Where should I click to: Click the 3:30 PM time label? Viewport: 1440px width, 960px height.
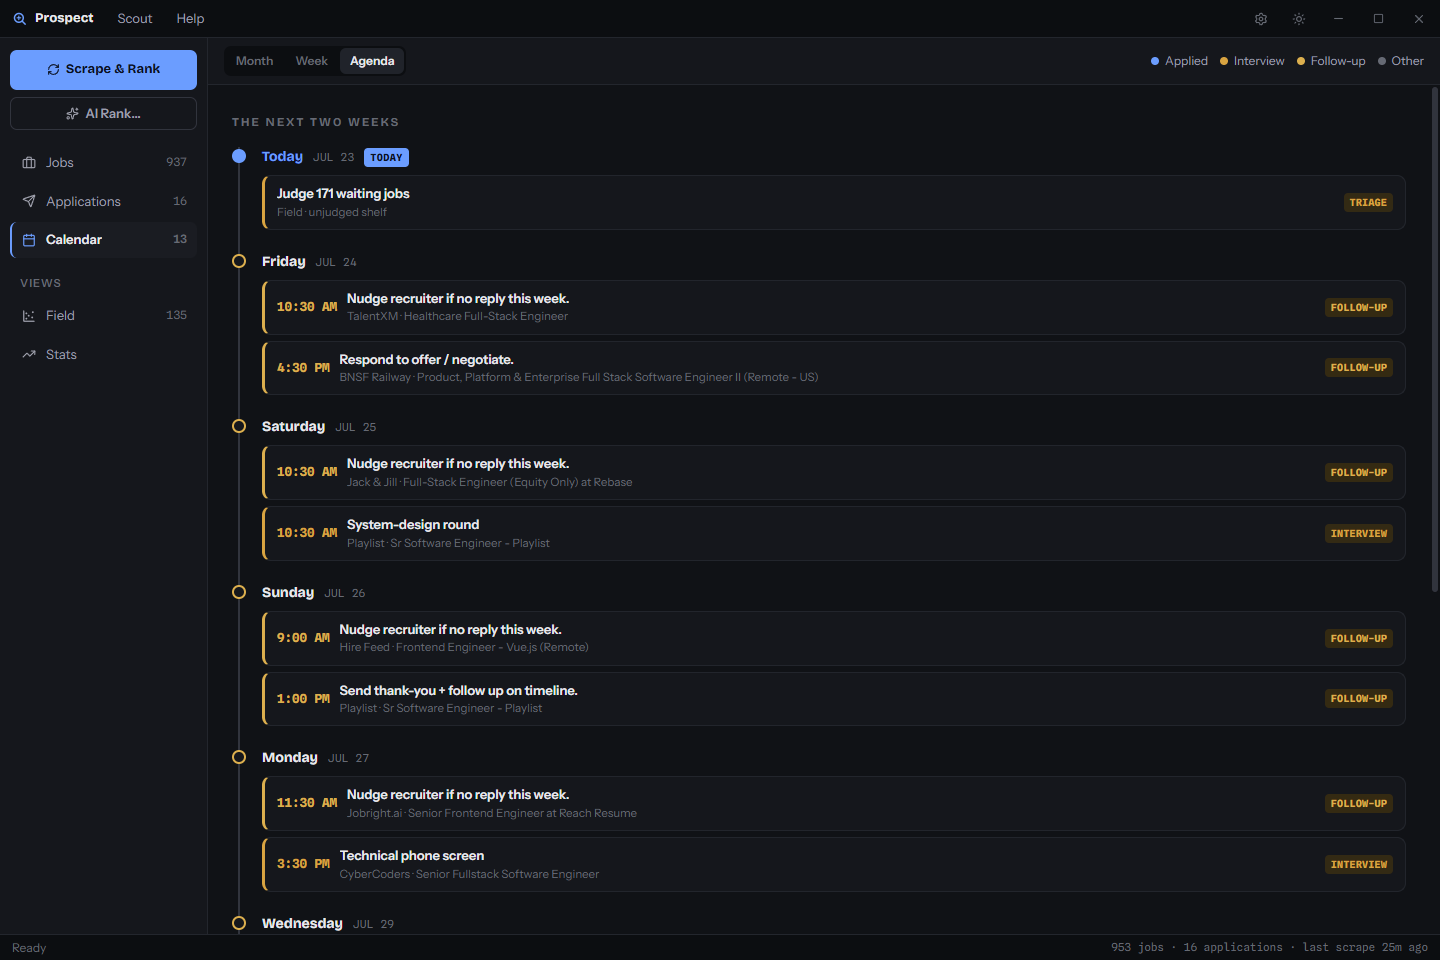point(303,864)
